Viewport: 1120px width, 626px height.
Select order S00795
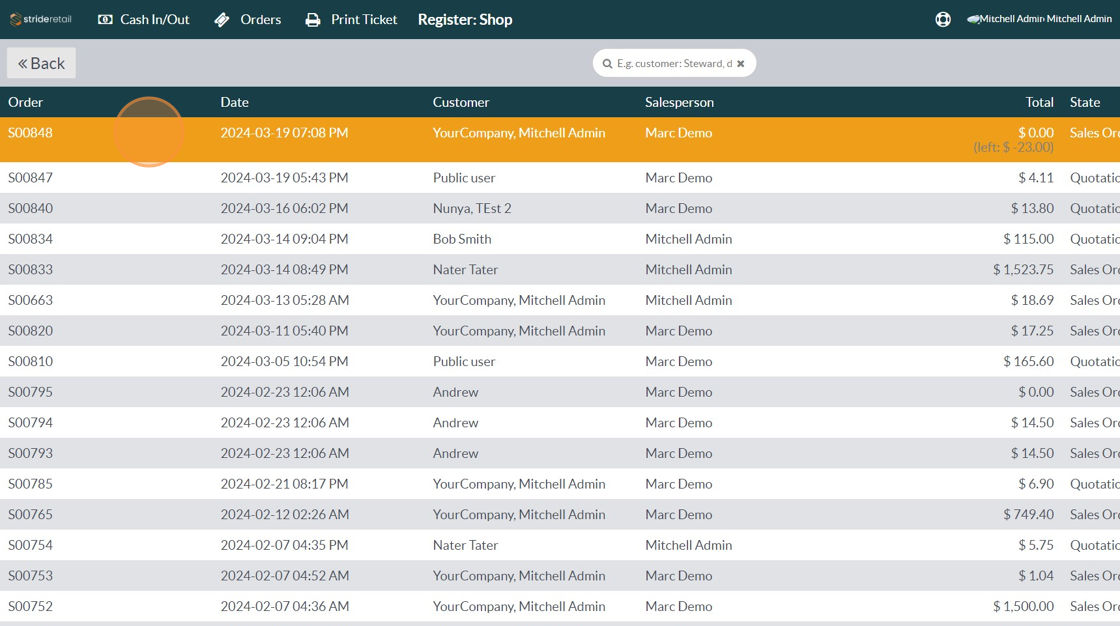(x=560, y=392)
